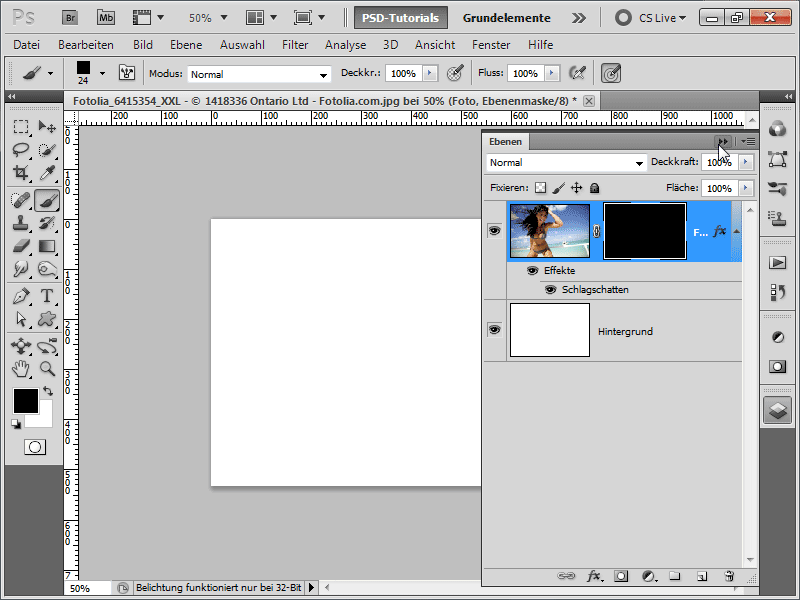Image resolution: width=800 pixels, height=600 pixels.
Task: Open the Modus blend mode dropdown
Action: click(x=259, y=74)
